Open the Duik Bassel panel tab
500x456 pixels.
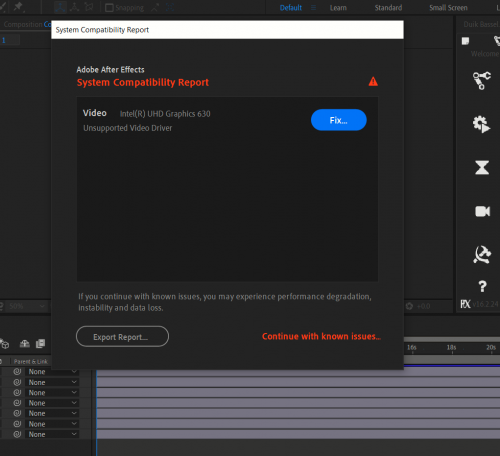click(x=481, y=24)
